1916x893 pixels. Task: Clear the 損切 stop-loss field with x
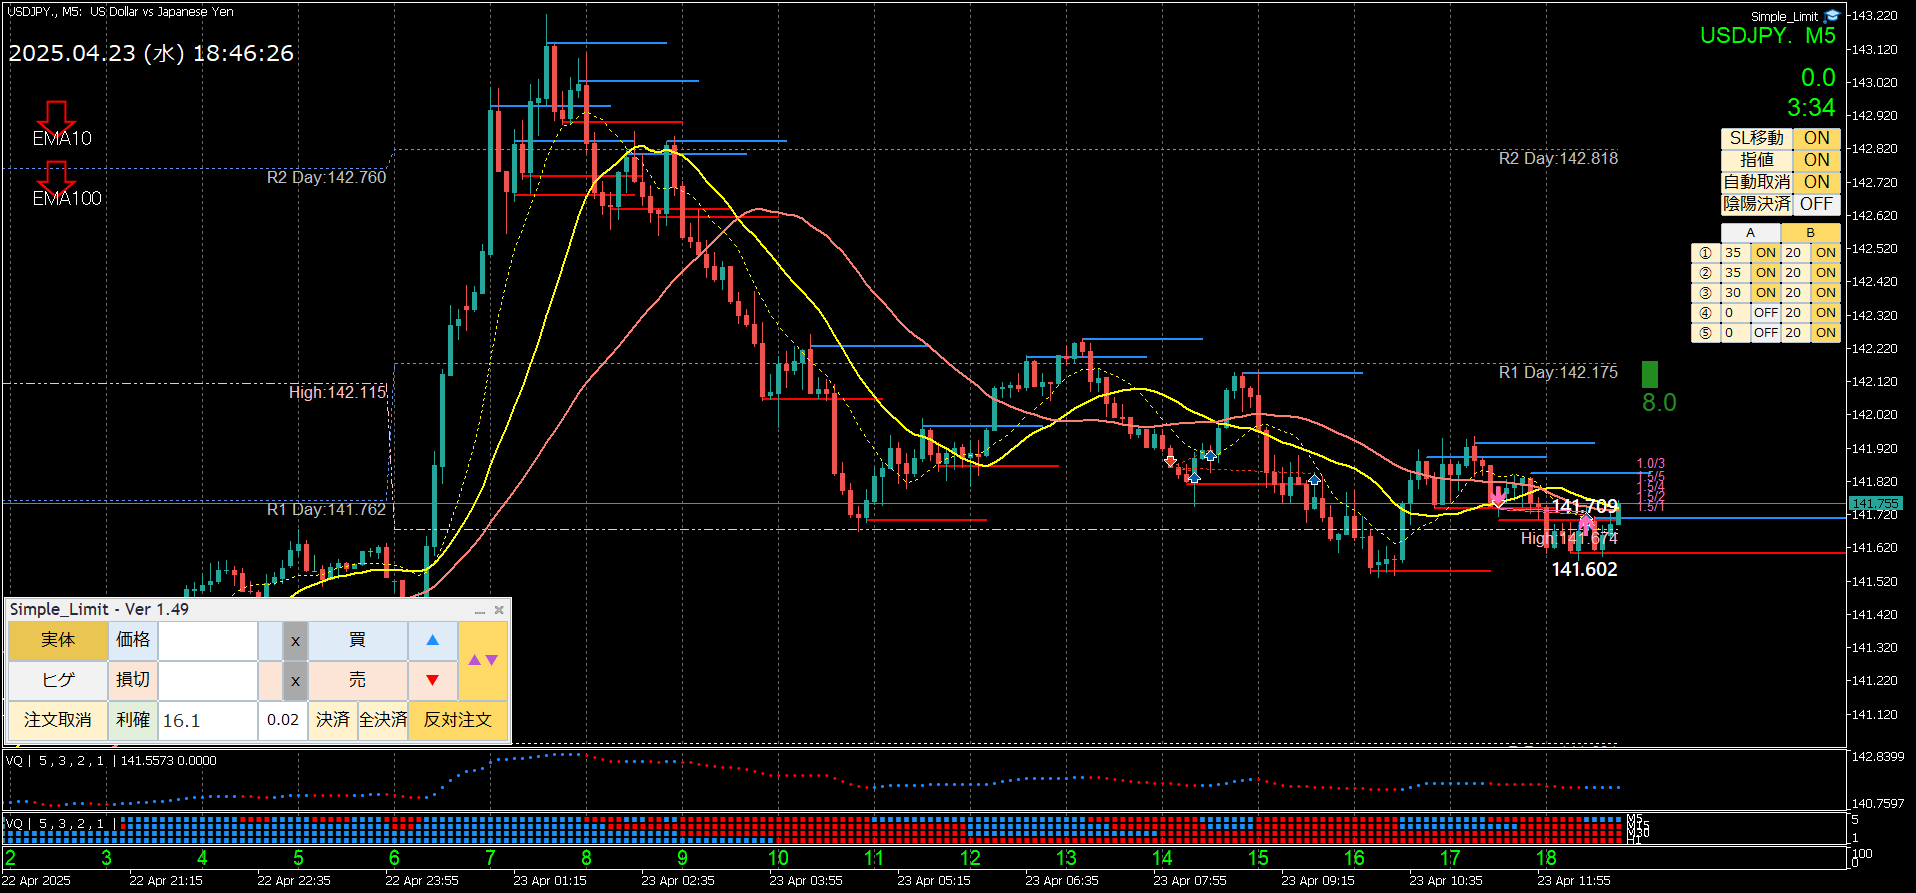click(294, 681)
